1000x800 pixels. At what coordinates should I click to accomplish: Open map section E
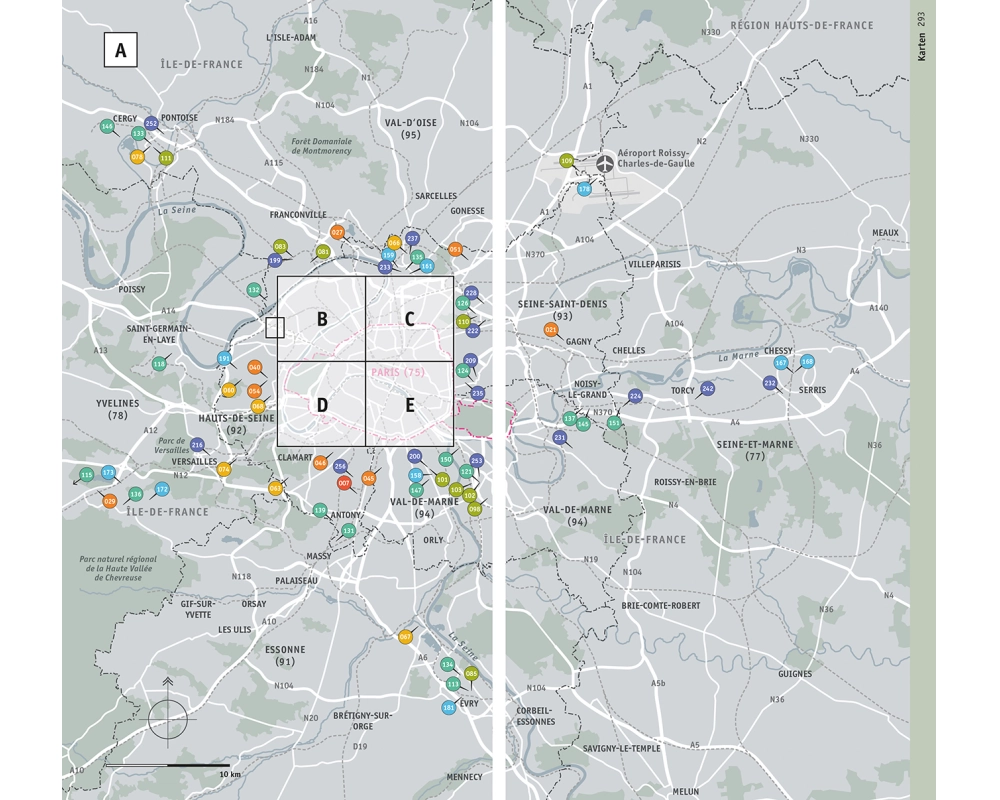click(x=409, y=404)
